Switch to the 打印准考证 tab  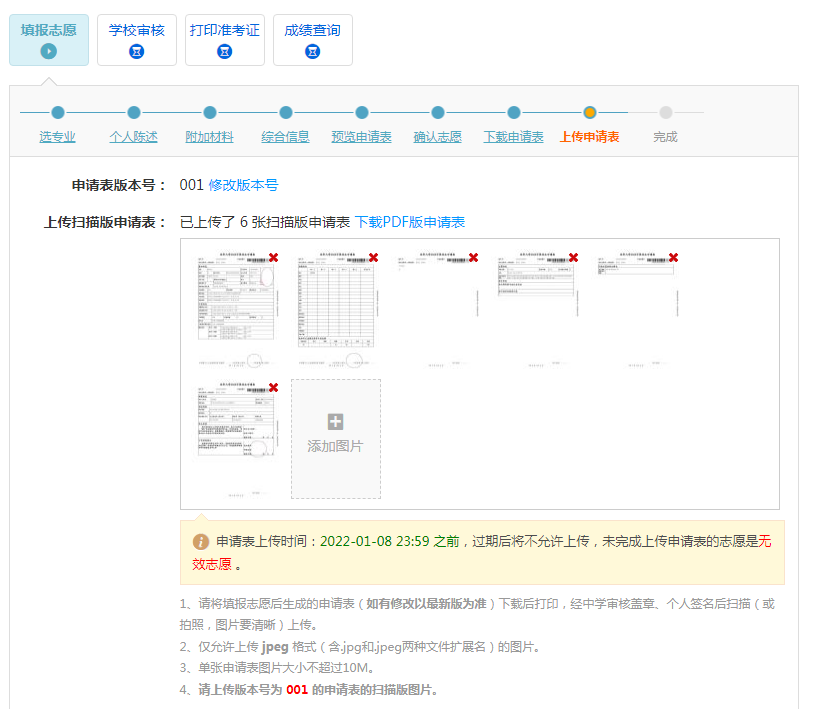tap(225, 40)
